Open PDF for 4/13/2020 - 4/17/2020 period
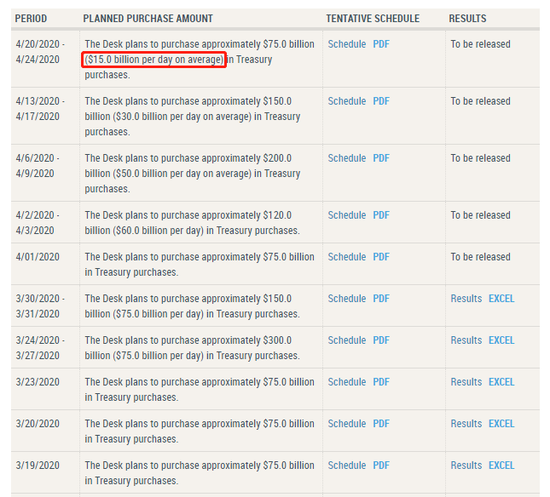 381,101
